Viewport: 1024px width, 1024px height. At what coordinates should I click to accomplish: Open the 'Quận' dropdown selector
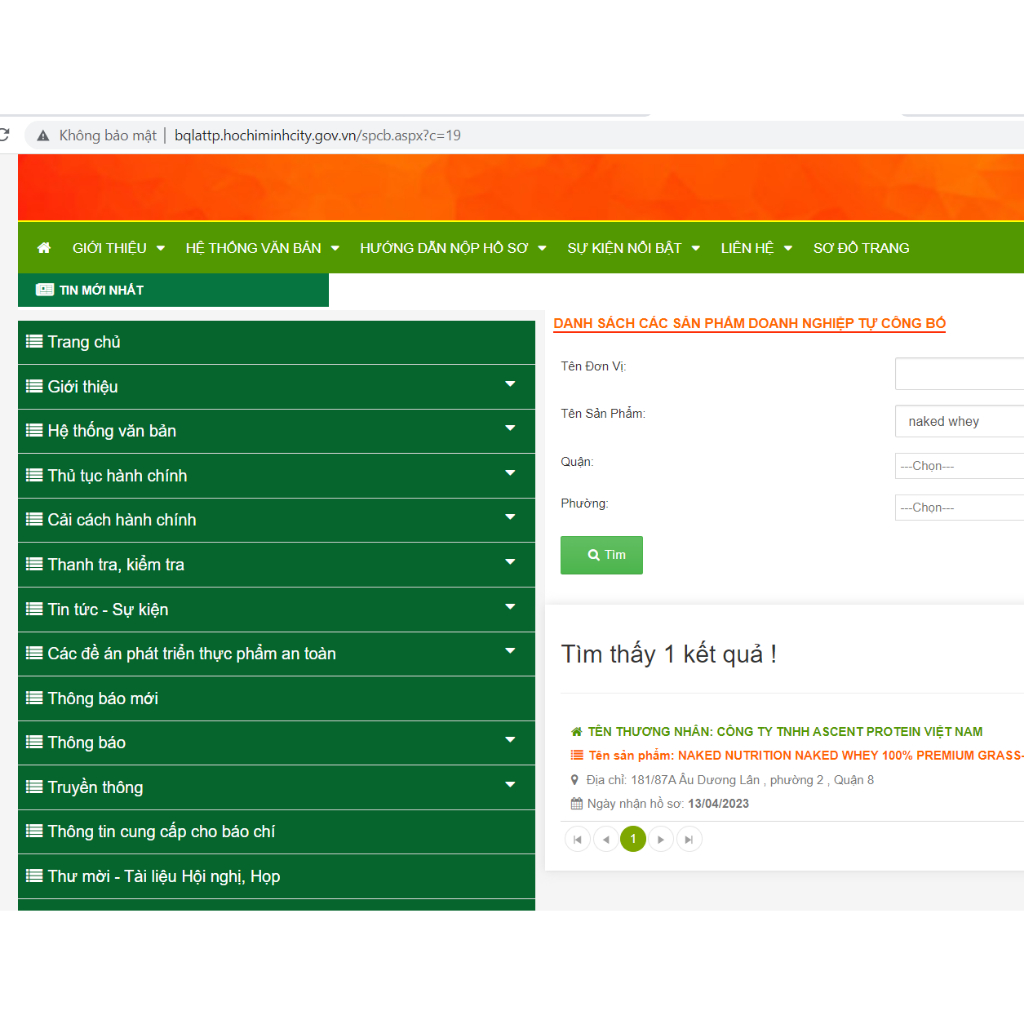tap(958, 466)
